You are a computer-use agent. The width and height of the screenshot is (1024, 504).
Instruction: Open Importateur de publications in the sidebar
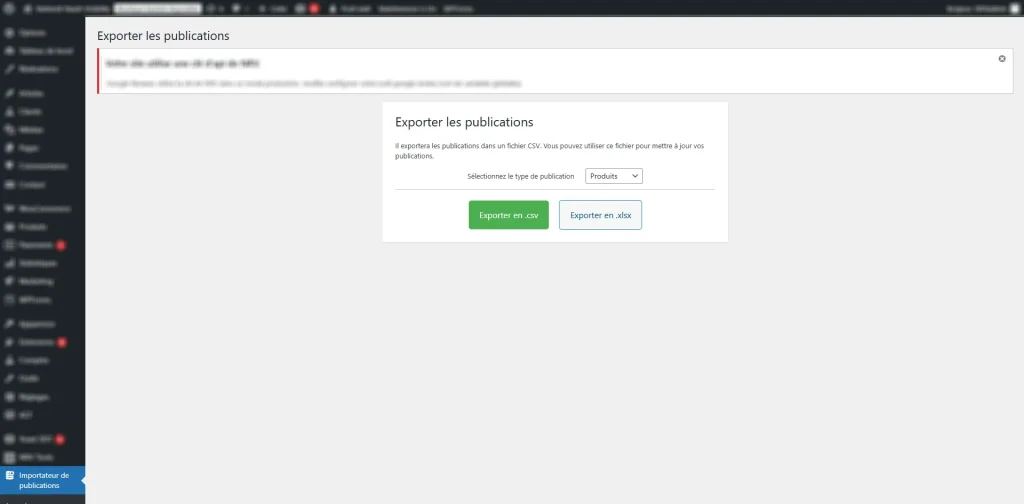pos(42,480)
